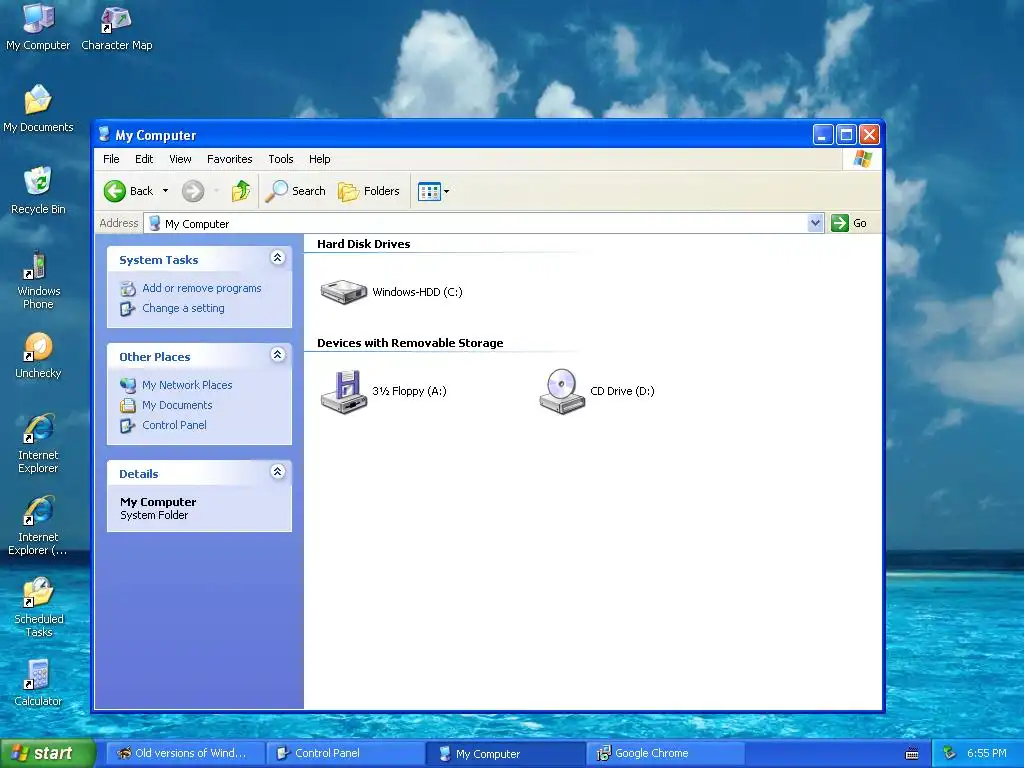Click the keyboard icon in the taskbar

tap(912, 754)
